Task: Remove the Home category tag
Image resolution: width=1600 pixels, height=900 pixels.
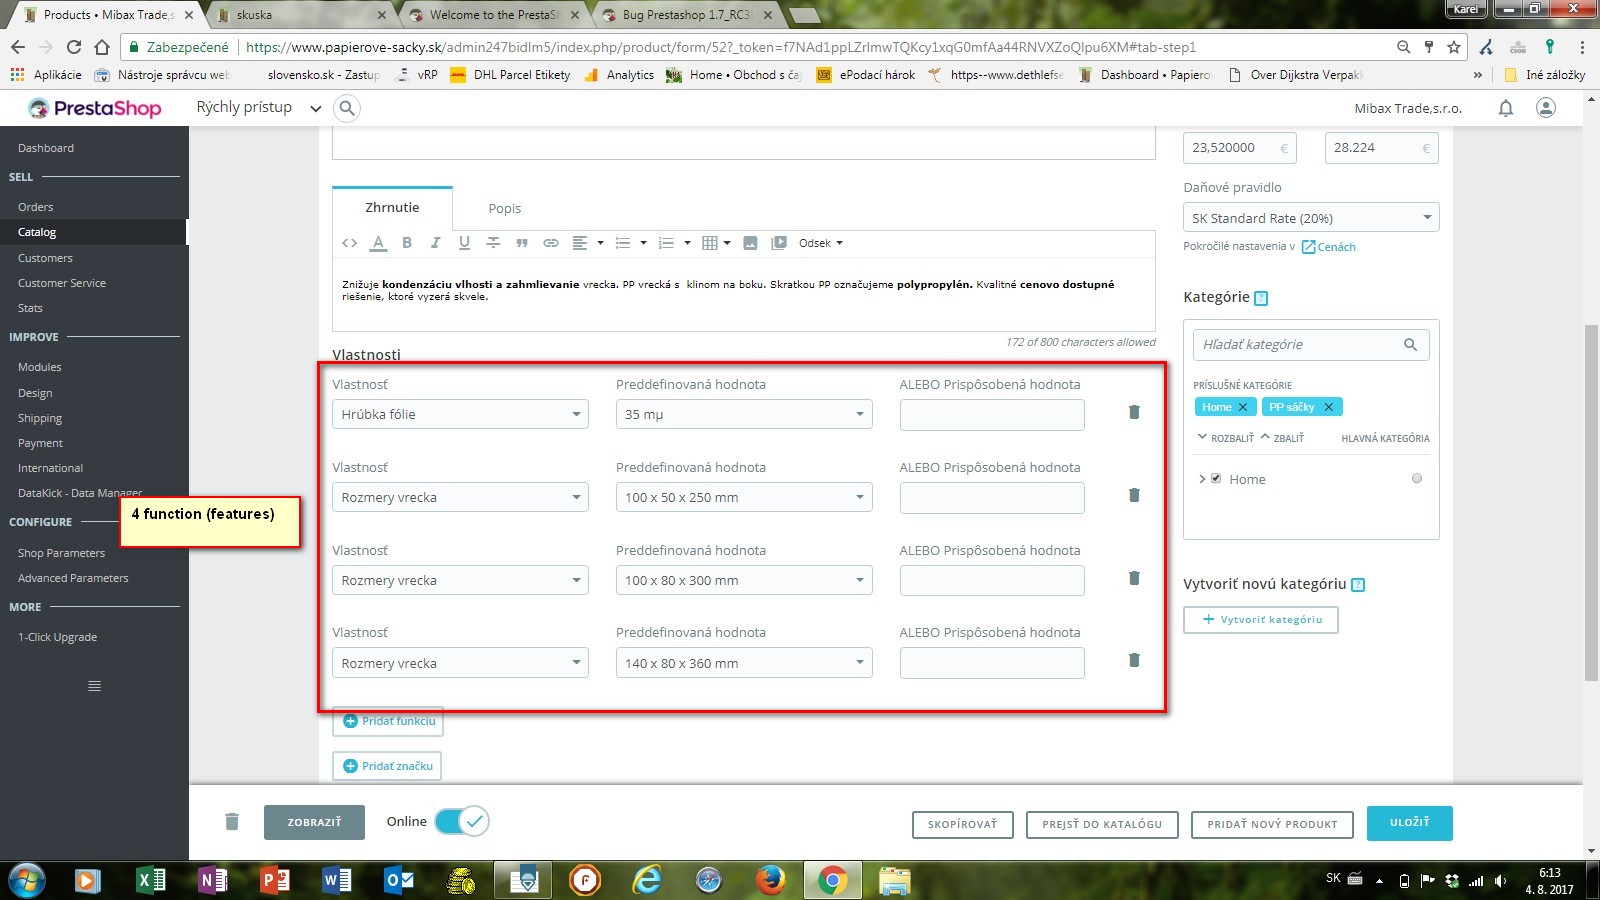Action: (1243, 407)
